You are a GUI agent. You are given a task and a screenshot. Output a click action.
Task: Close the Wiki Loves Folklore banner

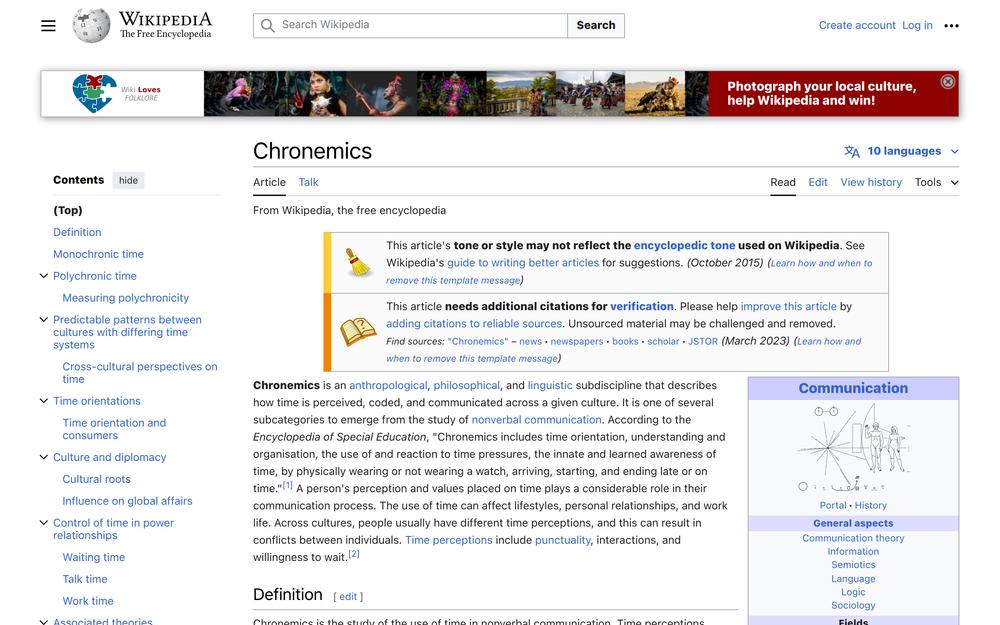pos(948,82)
